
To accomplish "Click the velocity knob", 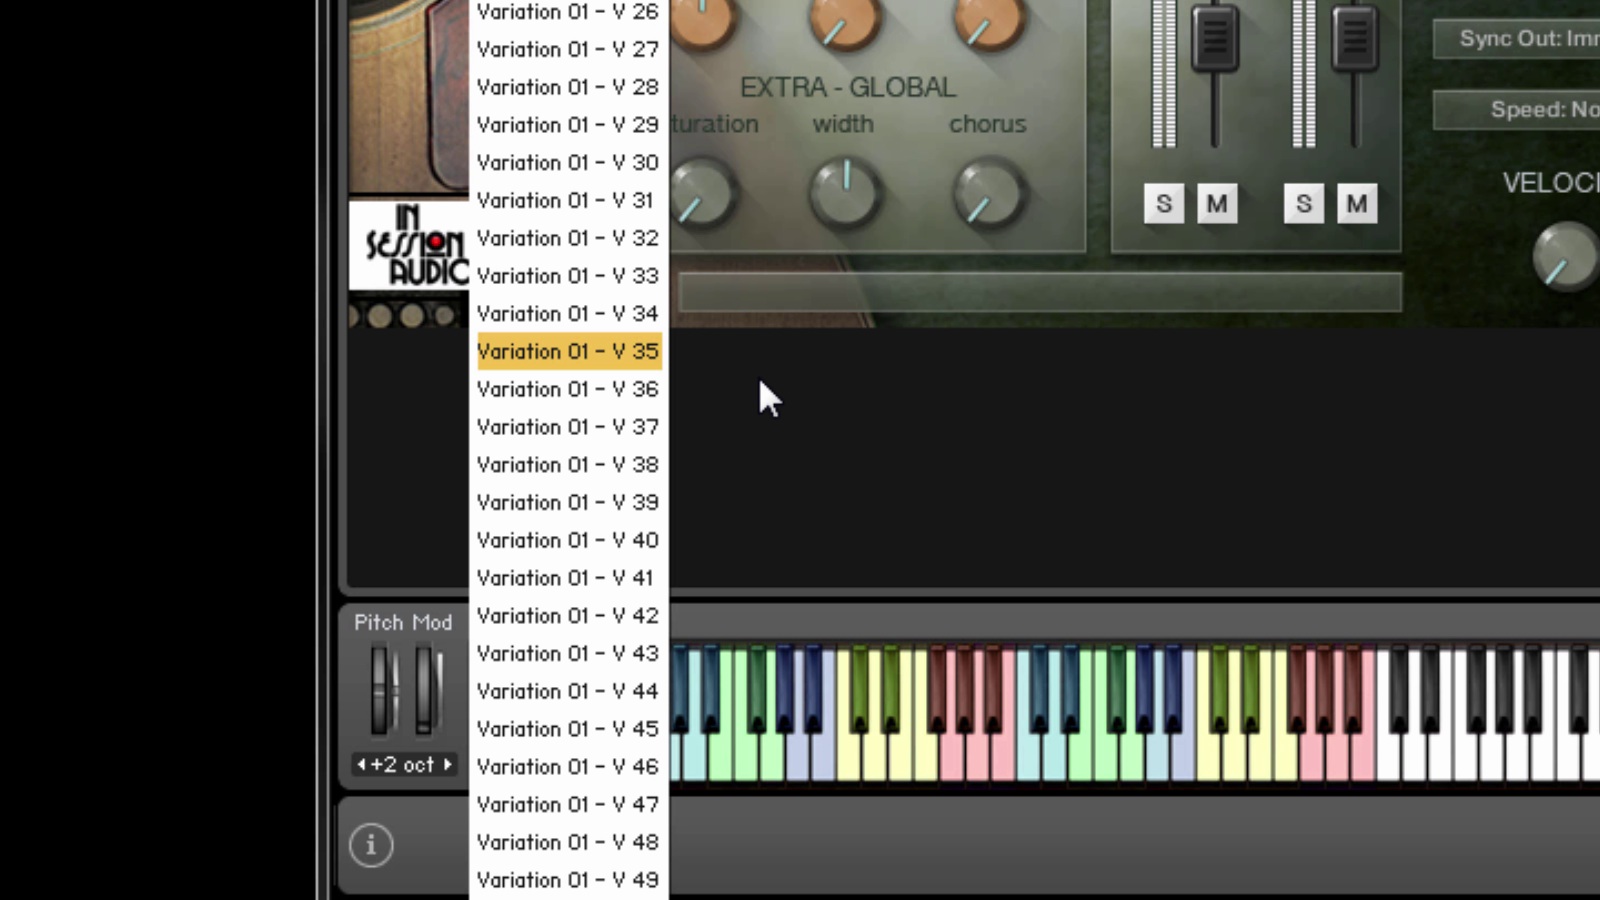I will tap(1566, 256).
